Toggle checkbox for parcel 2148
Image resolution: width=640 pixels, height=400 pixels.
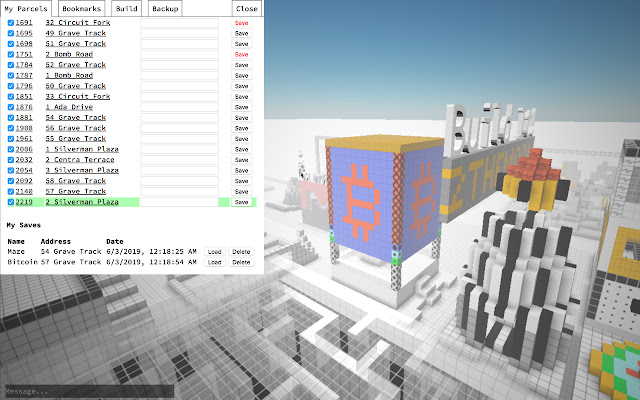click(11, 191)
